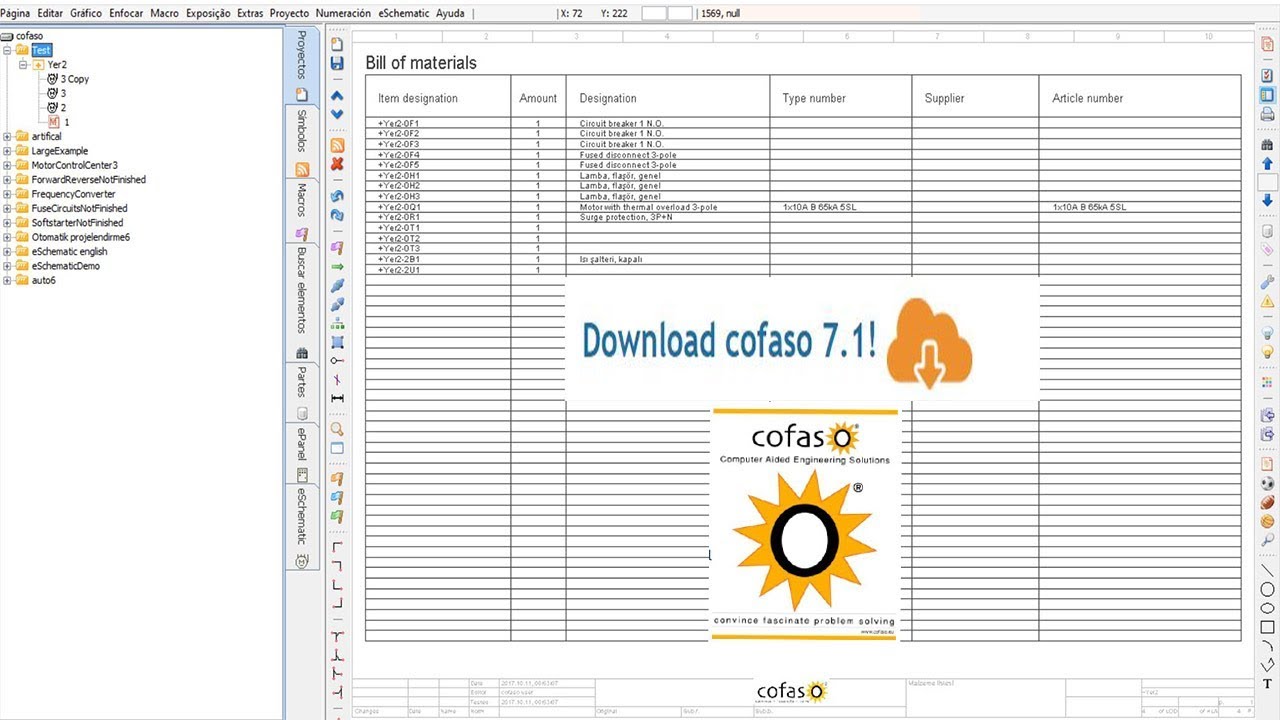1280x720 pixels.
Task: Click 'Surge protection, 3P+N' designation text
Action: (626, 217)
